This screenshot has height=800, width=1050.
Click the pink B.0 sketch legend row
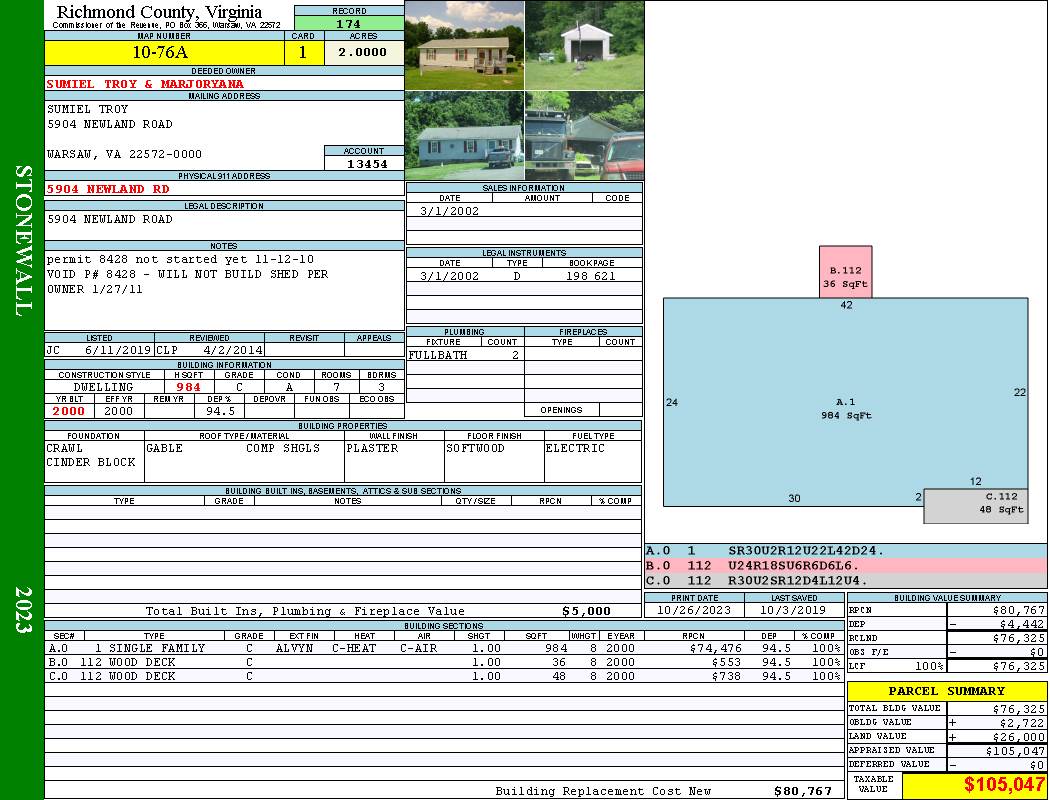(845, 565)
